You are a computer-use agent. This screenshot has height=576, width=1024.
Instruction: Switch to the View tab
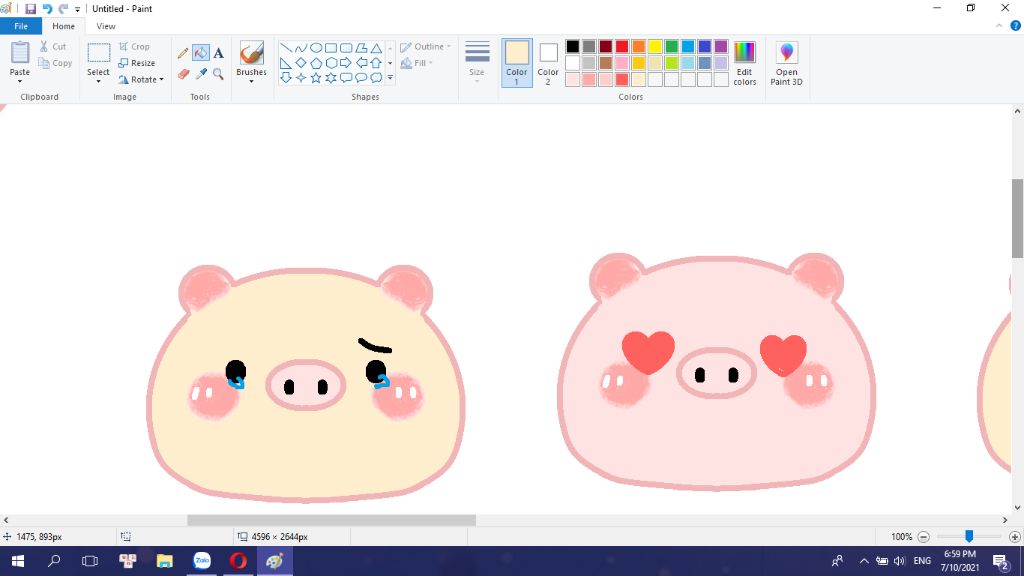tap(106, 26)
